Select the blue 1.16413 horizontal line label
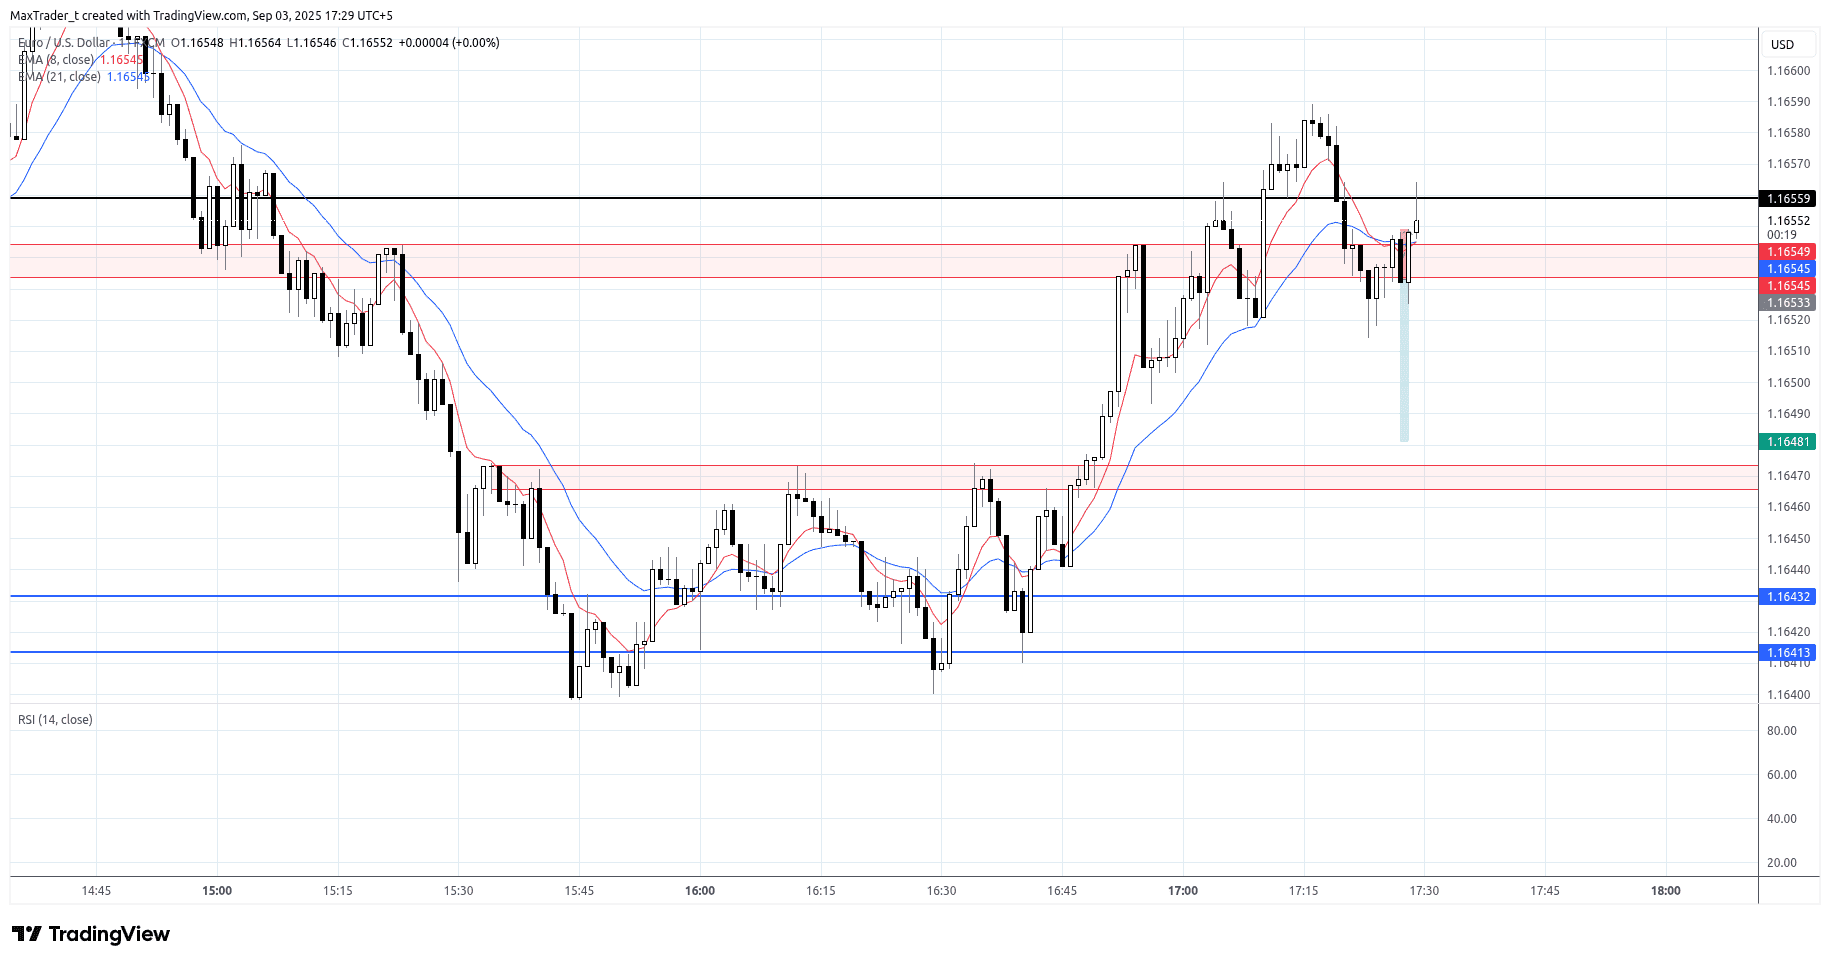Screen dimensions: 1830x964 [x=1788, y=653]
